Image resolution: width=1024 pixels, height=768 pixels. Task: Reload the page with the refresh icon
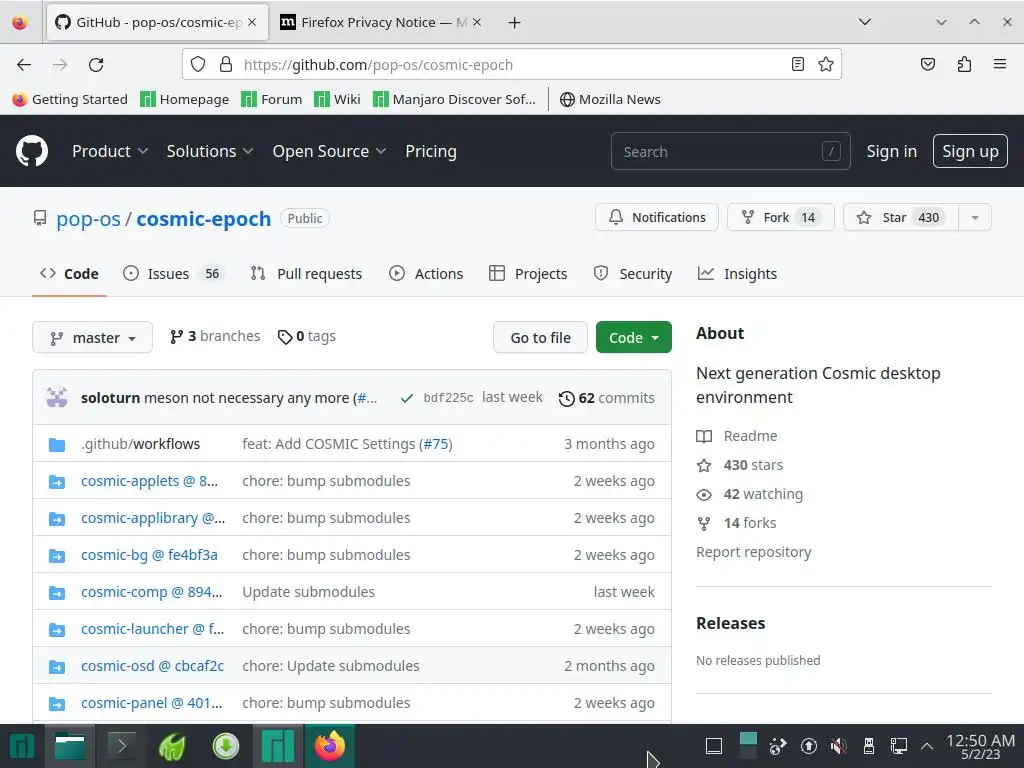[96, 65]
